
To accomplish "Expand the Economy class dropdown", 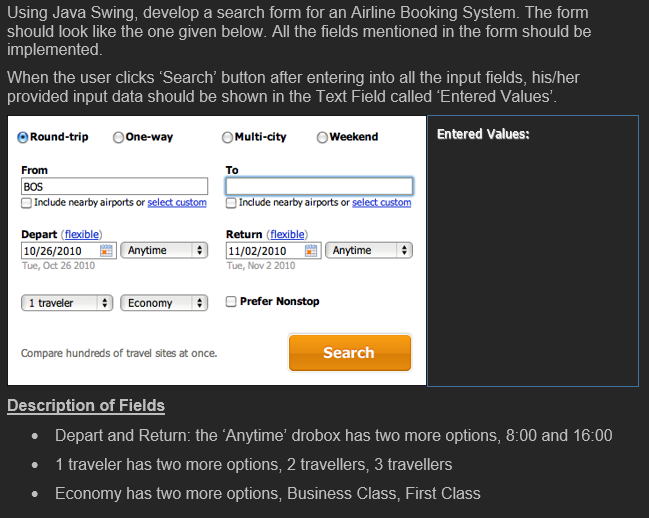I will pos(164,303).
